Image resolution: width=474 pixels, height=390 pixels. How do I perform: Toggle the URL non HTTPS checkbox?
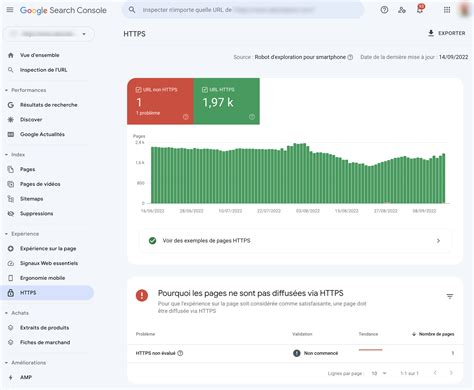(x=139, y=90)
